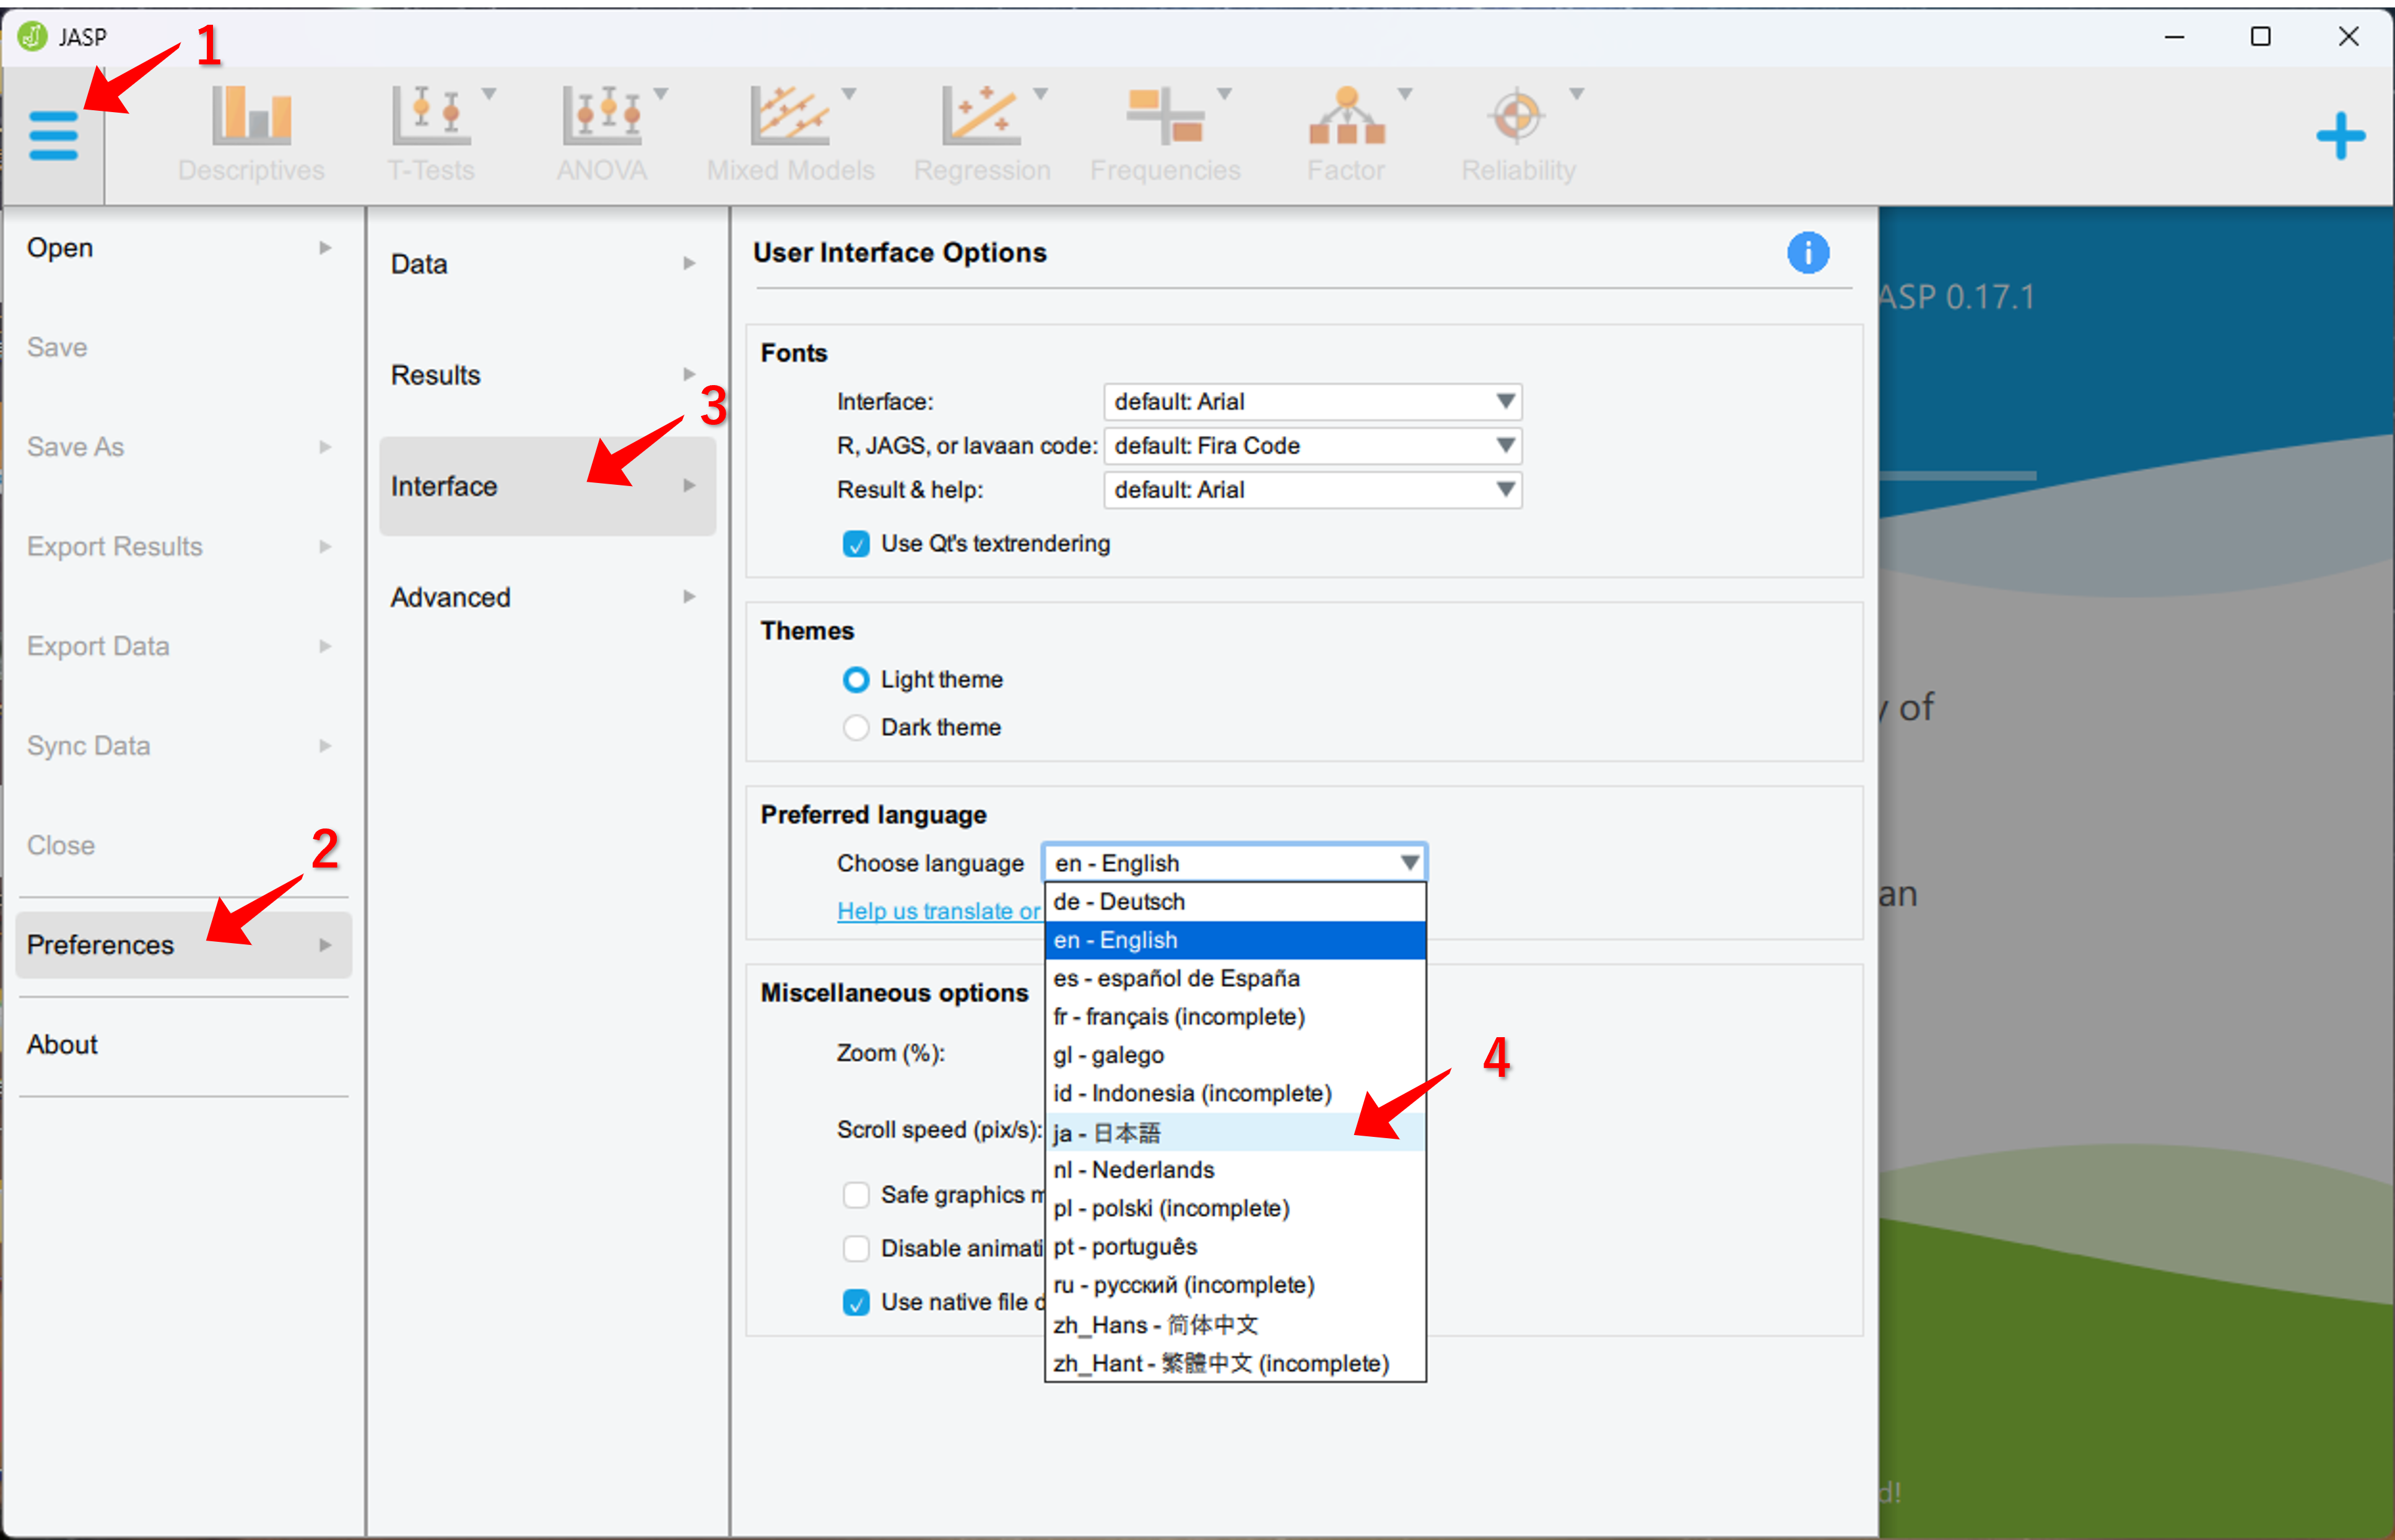This screenshot has height=1540, width=2395.
Task: Open the Regression module
Action: tap(981, 135)
